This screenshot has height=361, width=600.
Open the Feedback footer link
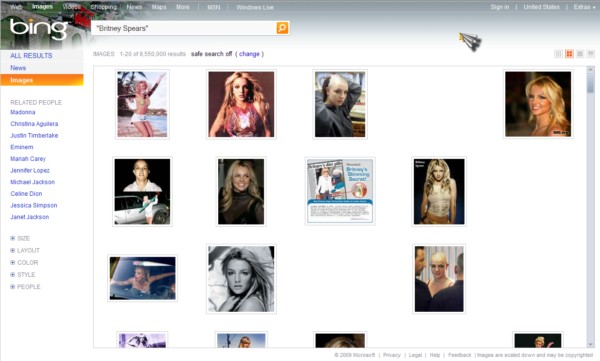tap(460, 355)
